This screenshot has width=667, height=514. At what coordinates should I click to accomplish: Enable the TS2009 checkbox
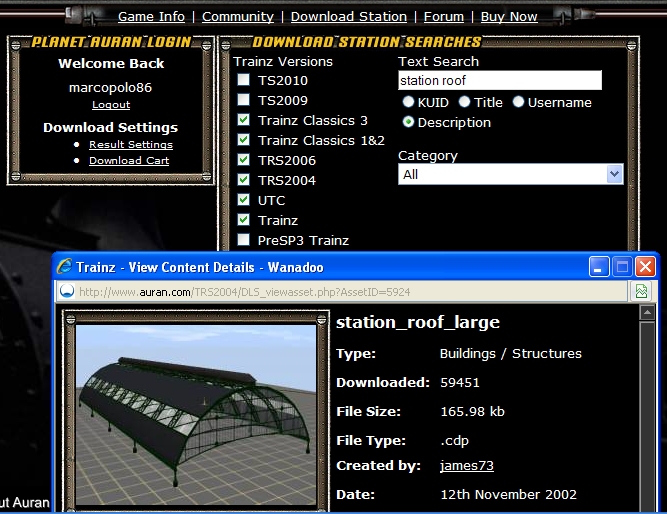point(243,100)
